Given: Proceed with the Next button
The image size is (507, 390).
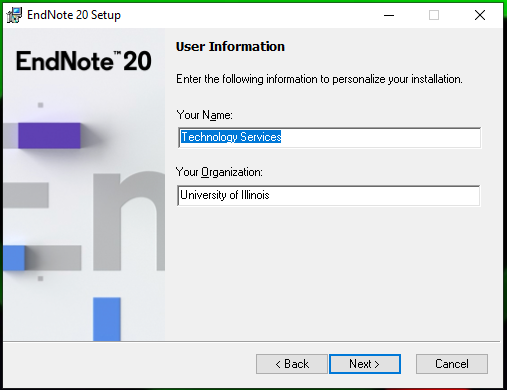Looking at the screenshot, I should [x=365, y=364].
